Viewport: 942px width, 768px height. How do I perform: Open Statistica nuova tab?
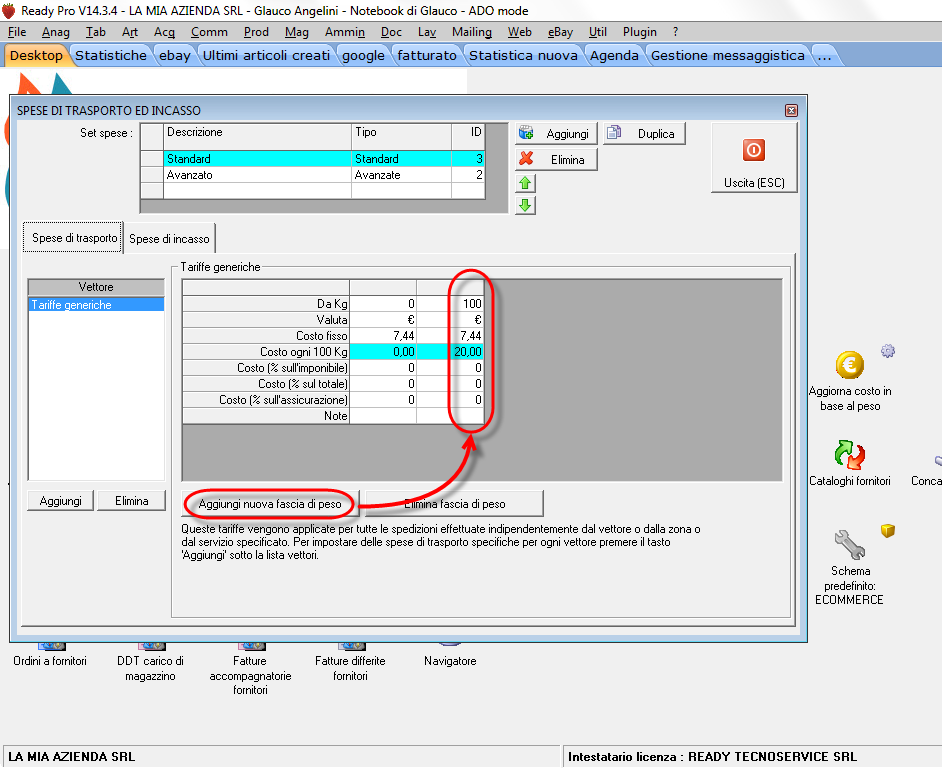coord(523,55)
